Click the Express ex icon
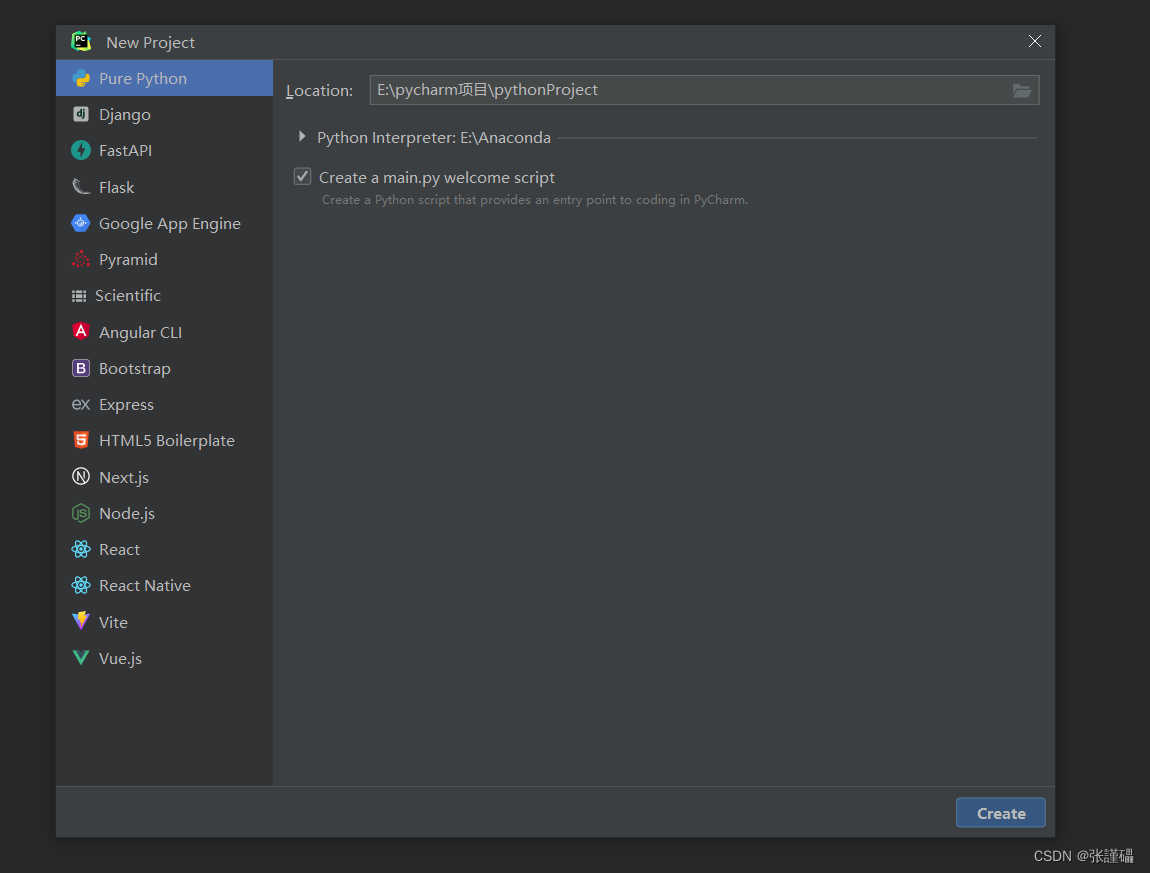The height and width of the screenshot is (873, 1150). click(x=81, y=404)
